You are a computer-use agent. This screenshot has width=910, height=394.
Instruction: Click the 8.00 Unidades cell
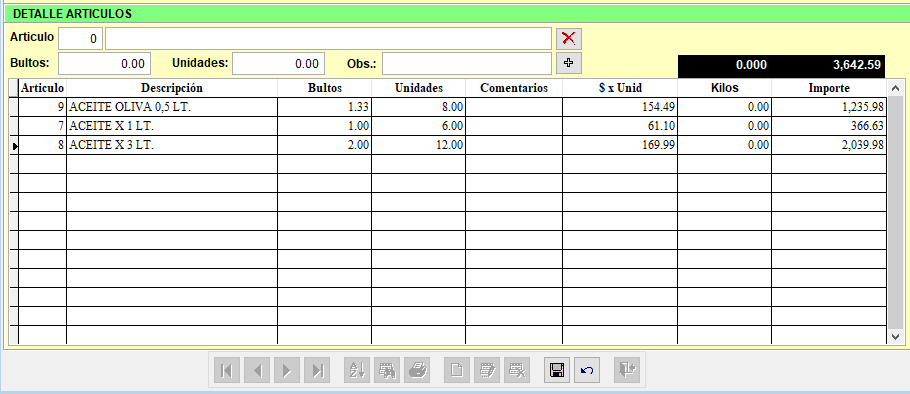point(418,107)
